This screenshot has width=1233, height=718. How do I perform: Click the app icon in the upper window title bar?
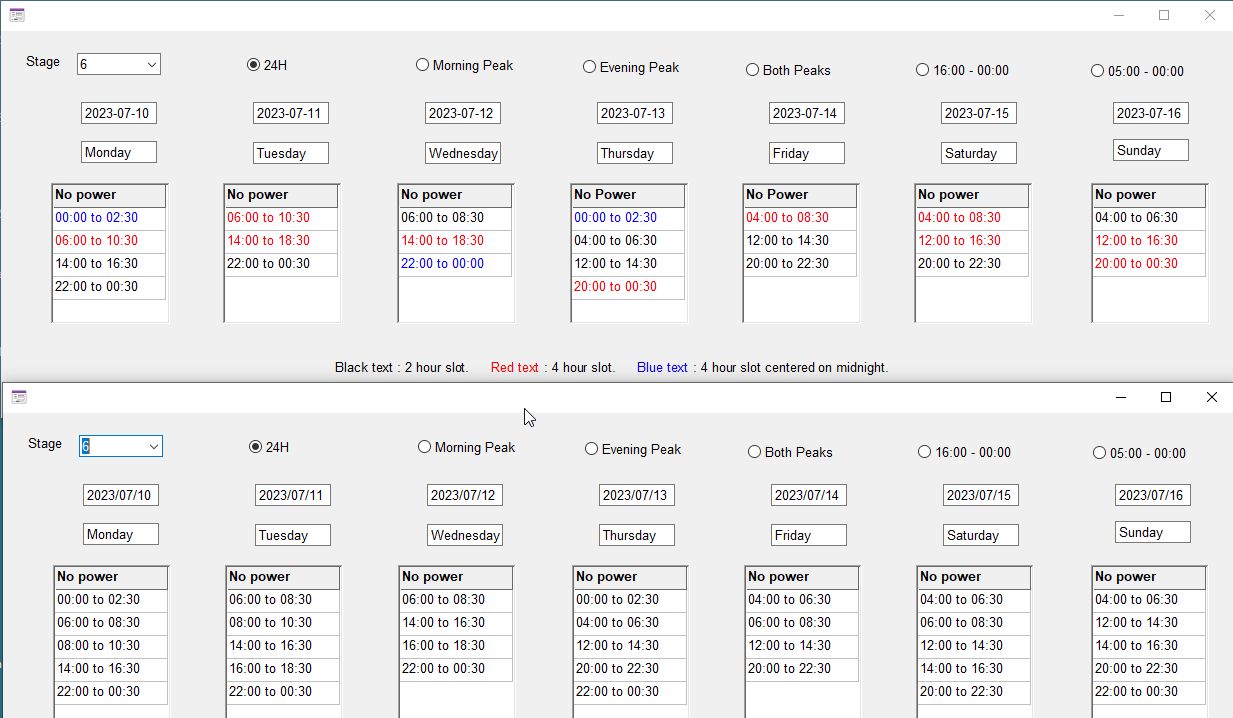[17, 15]
